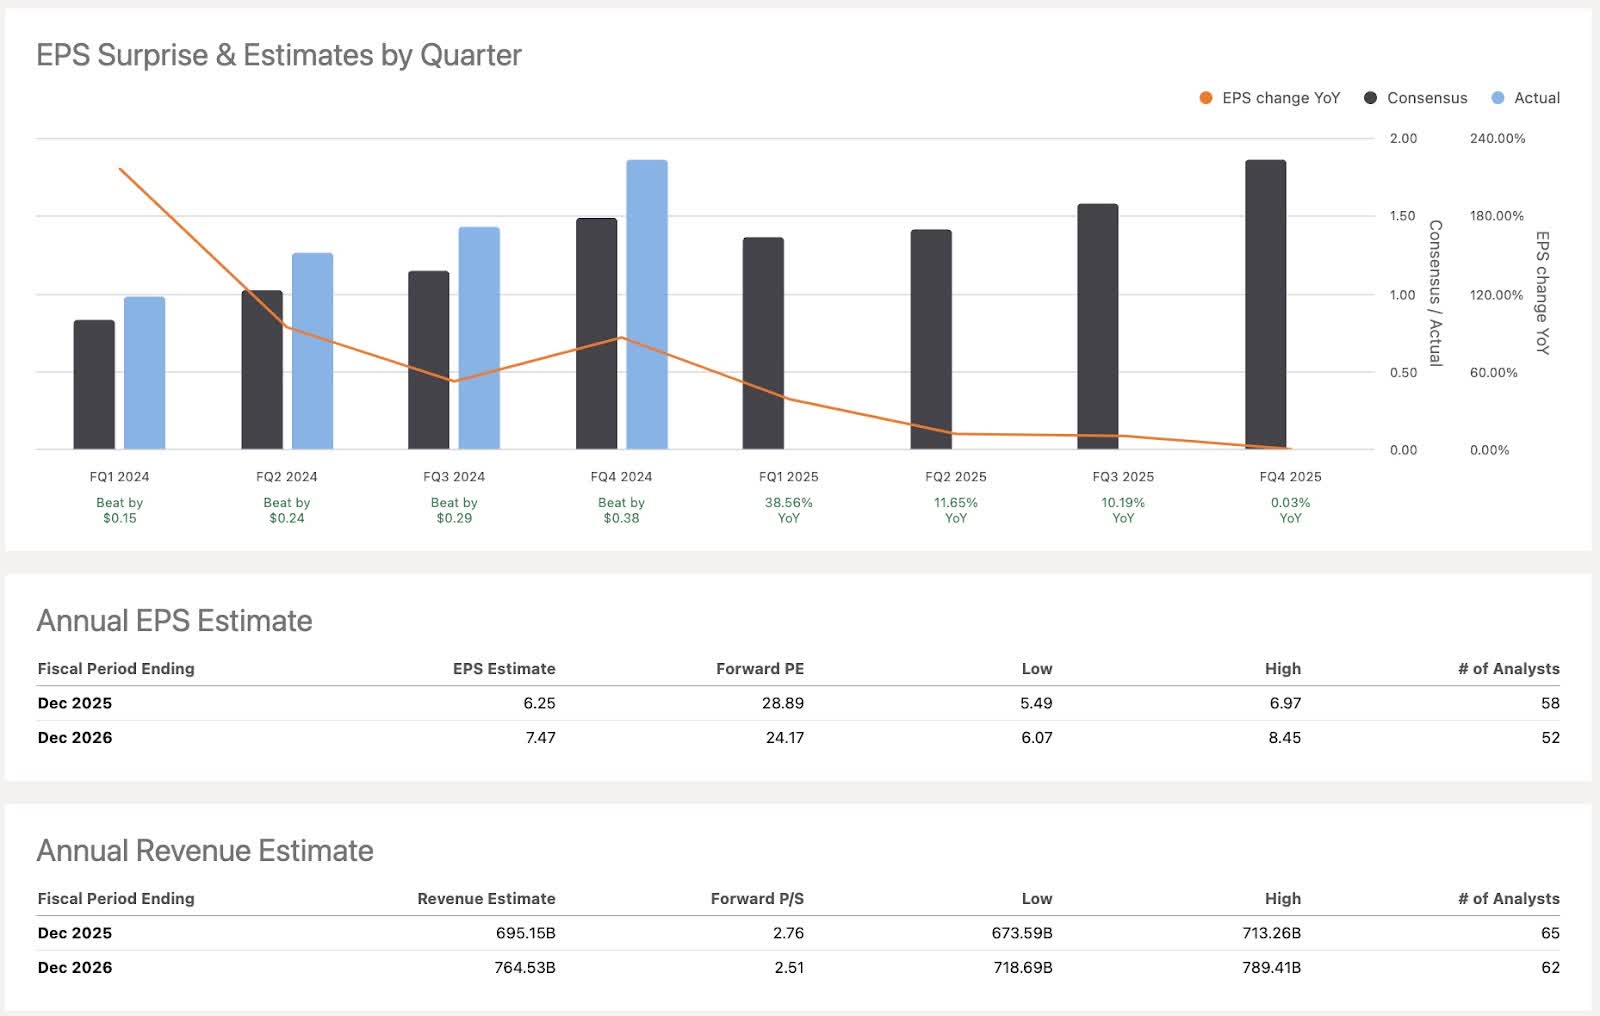Viewport: 1600px width, 1016px height.
Task: Click the 38.56% YoY label
Action: pyautogui.click(x=789, y=510)
